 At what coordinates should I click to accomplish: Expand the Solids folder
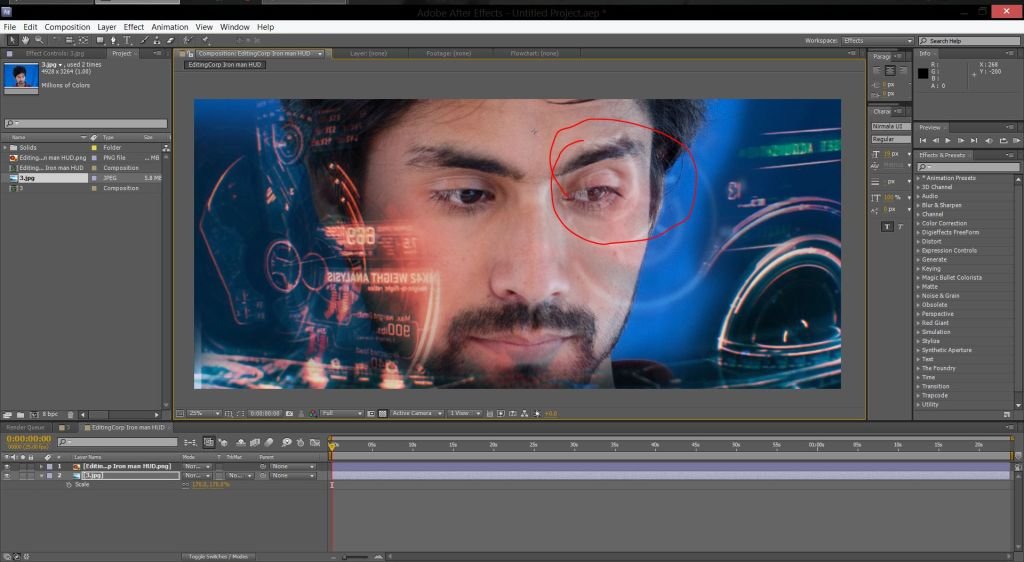click(x=5, y=148)
